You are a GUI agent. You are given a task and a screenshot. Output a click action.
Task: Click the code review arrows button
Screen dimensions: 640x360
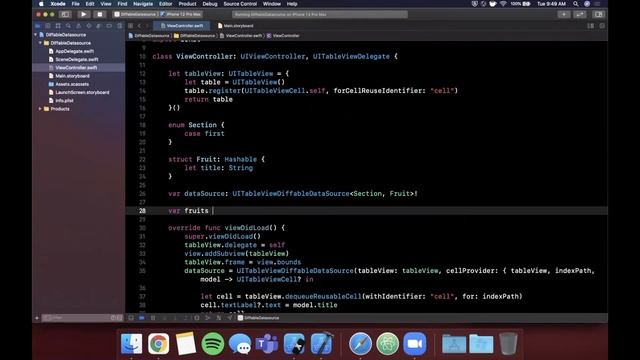(x=580, y=14)
